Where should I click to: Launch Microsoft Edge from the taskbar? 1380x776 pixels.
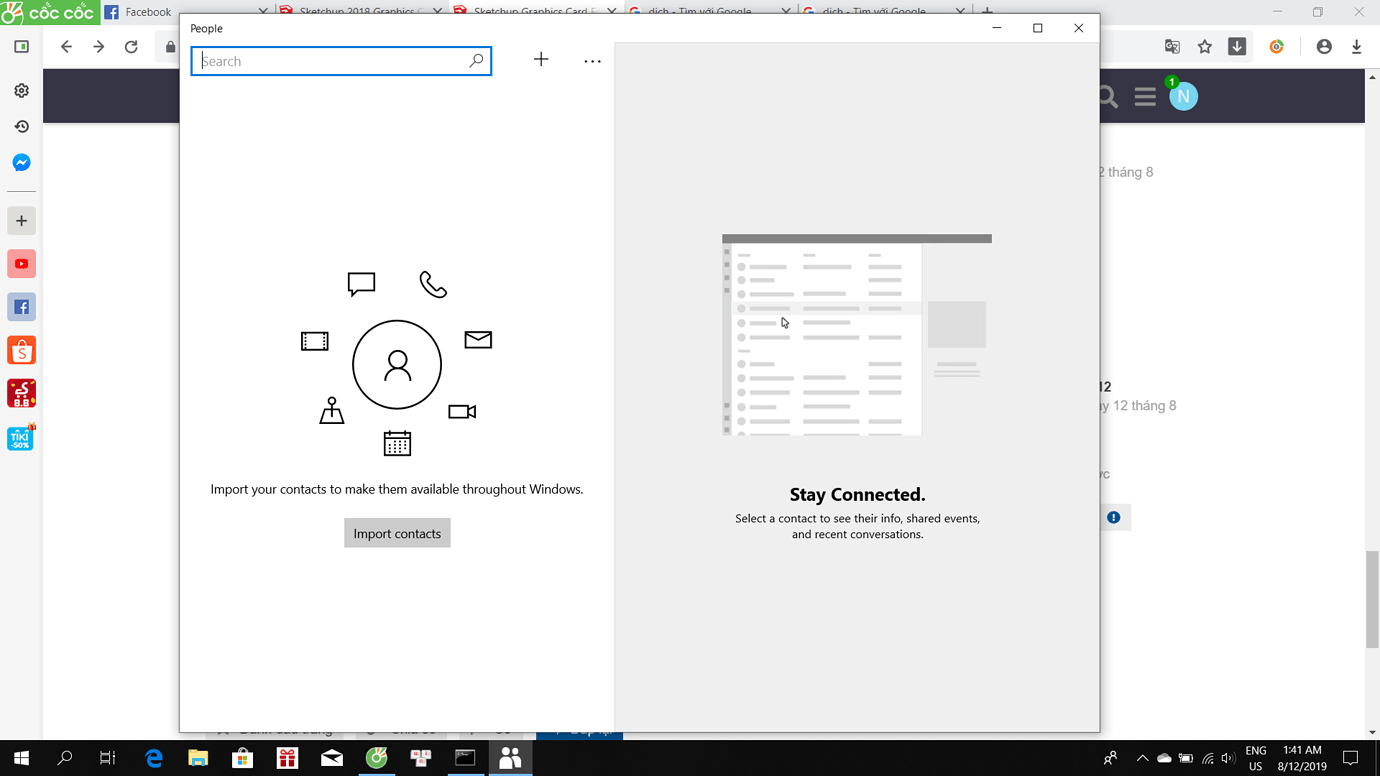(154, 758)
